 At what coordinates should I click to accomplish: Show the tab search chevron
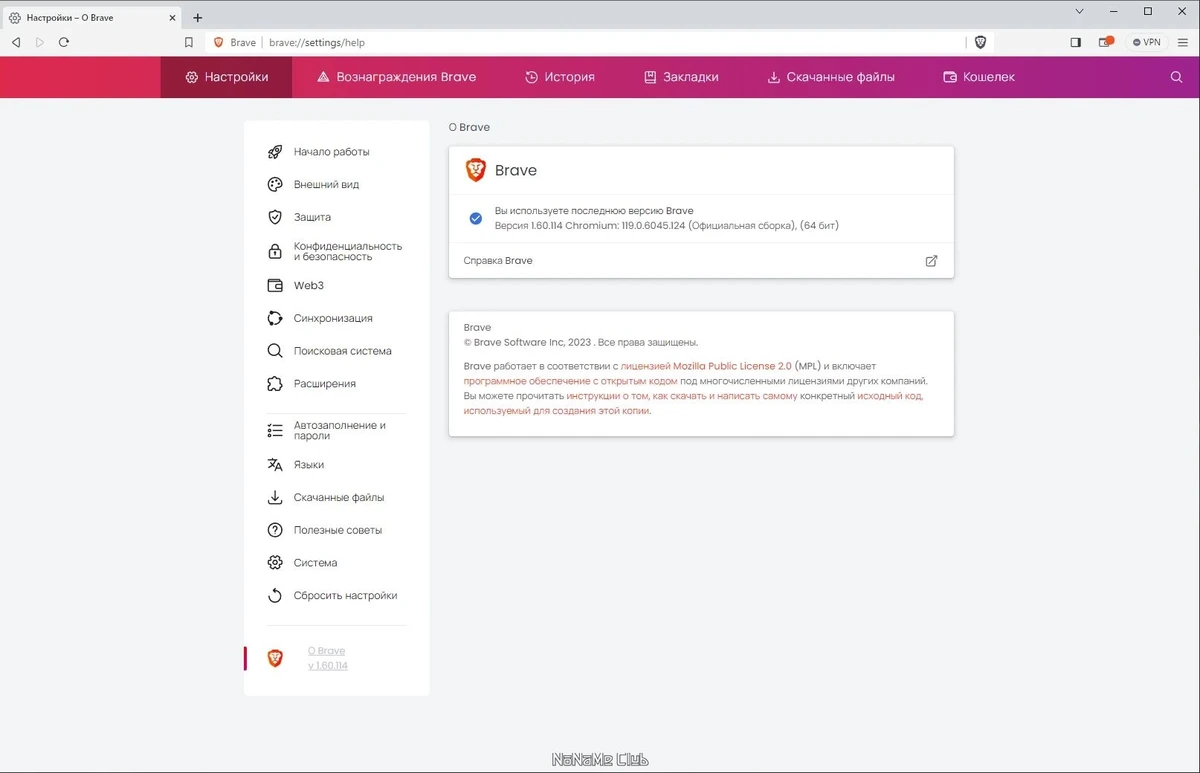(x=1080, y=12)
